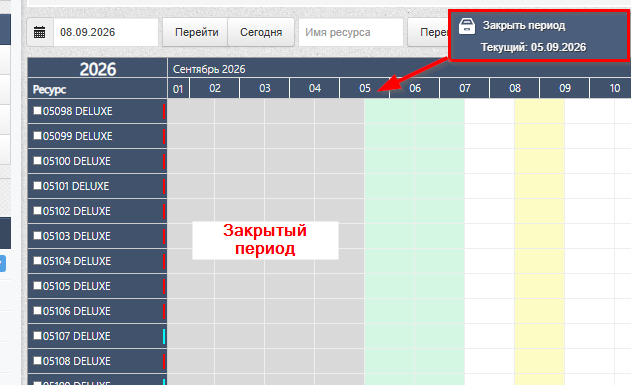Click the Сегодня button
This screenshot has width=631, height=385.
261,32
